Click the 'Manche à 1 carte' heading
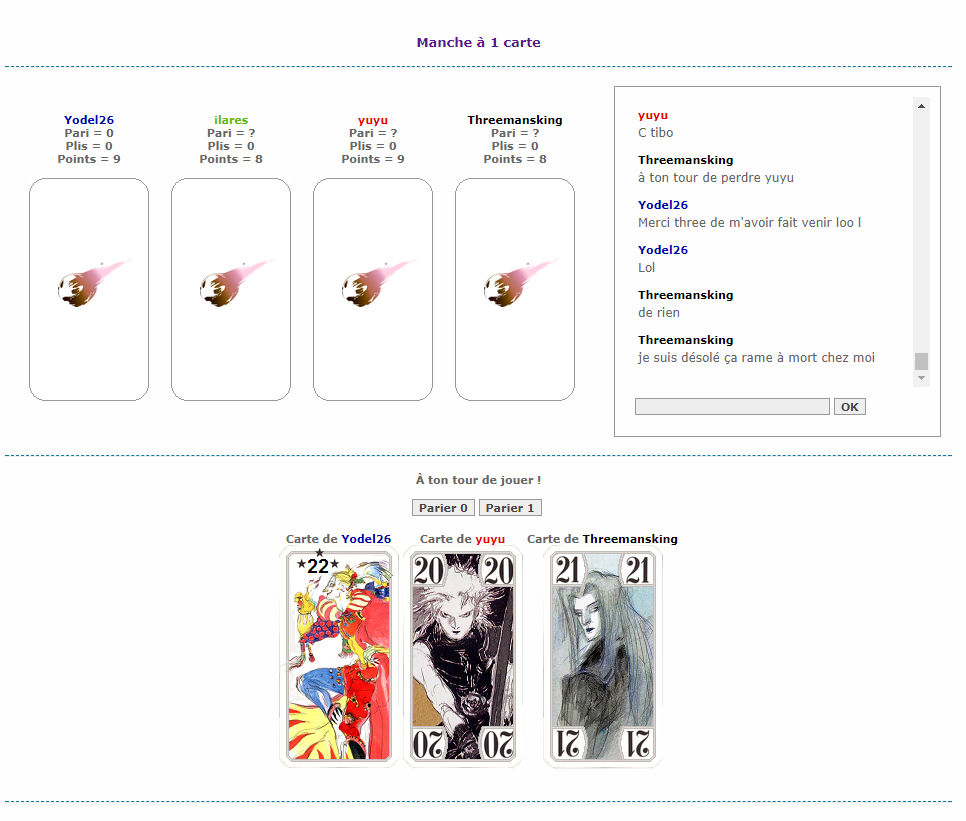 click(x=479, y=42)
